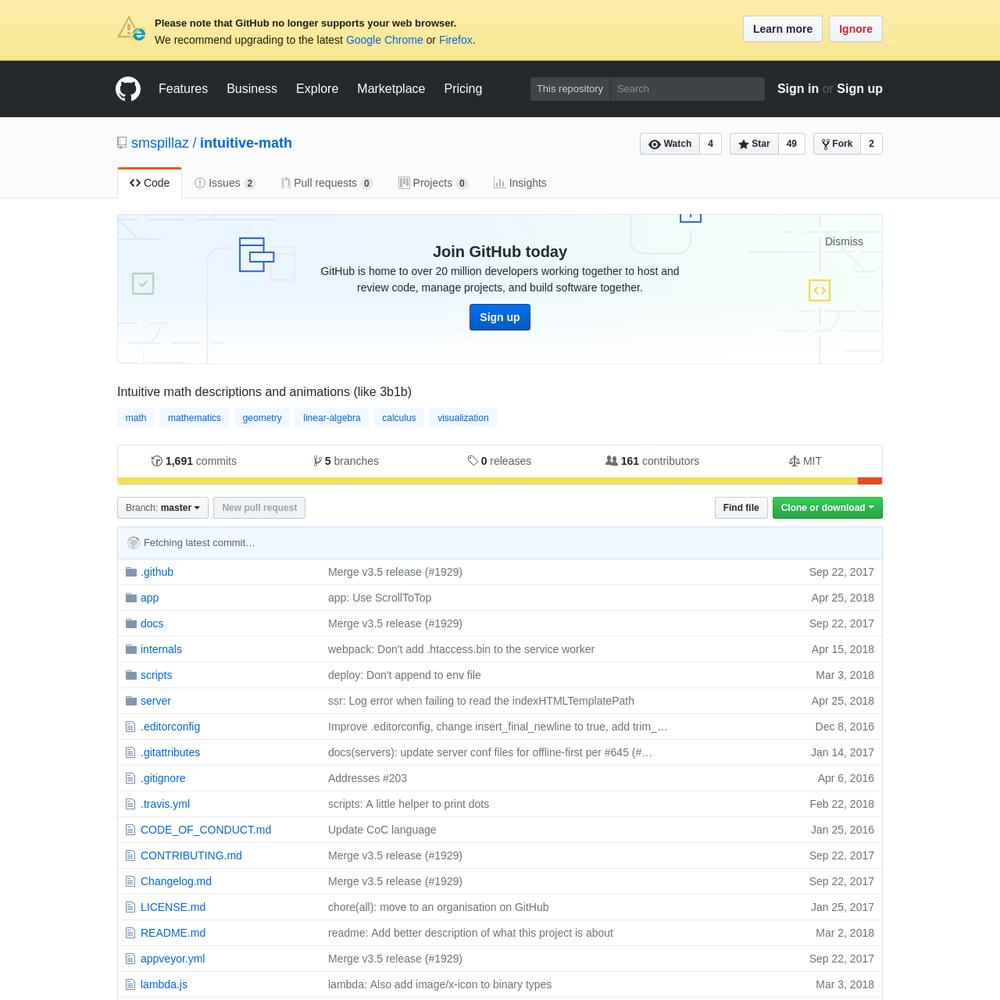The width and height of the screenshot is (1000, 1000).
Task: Click the MIT license scale icon
Action: coord(794,461)
